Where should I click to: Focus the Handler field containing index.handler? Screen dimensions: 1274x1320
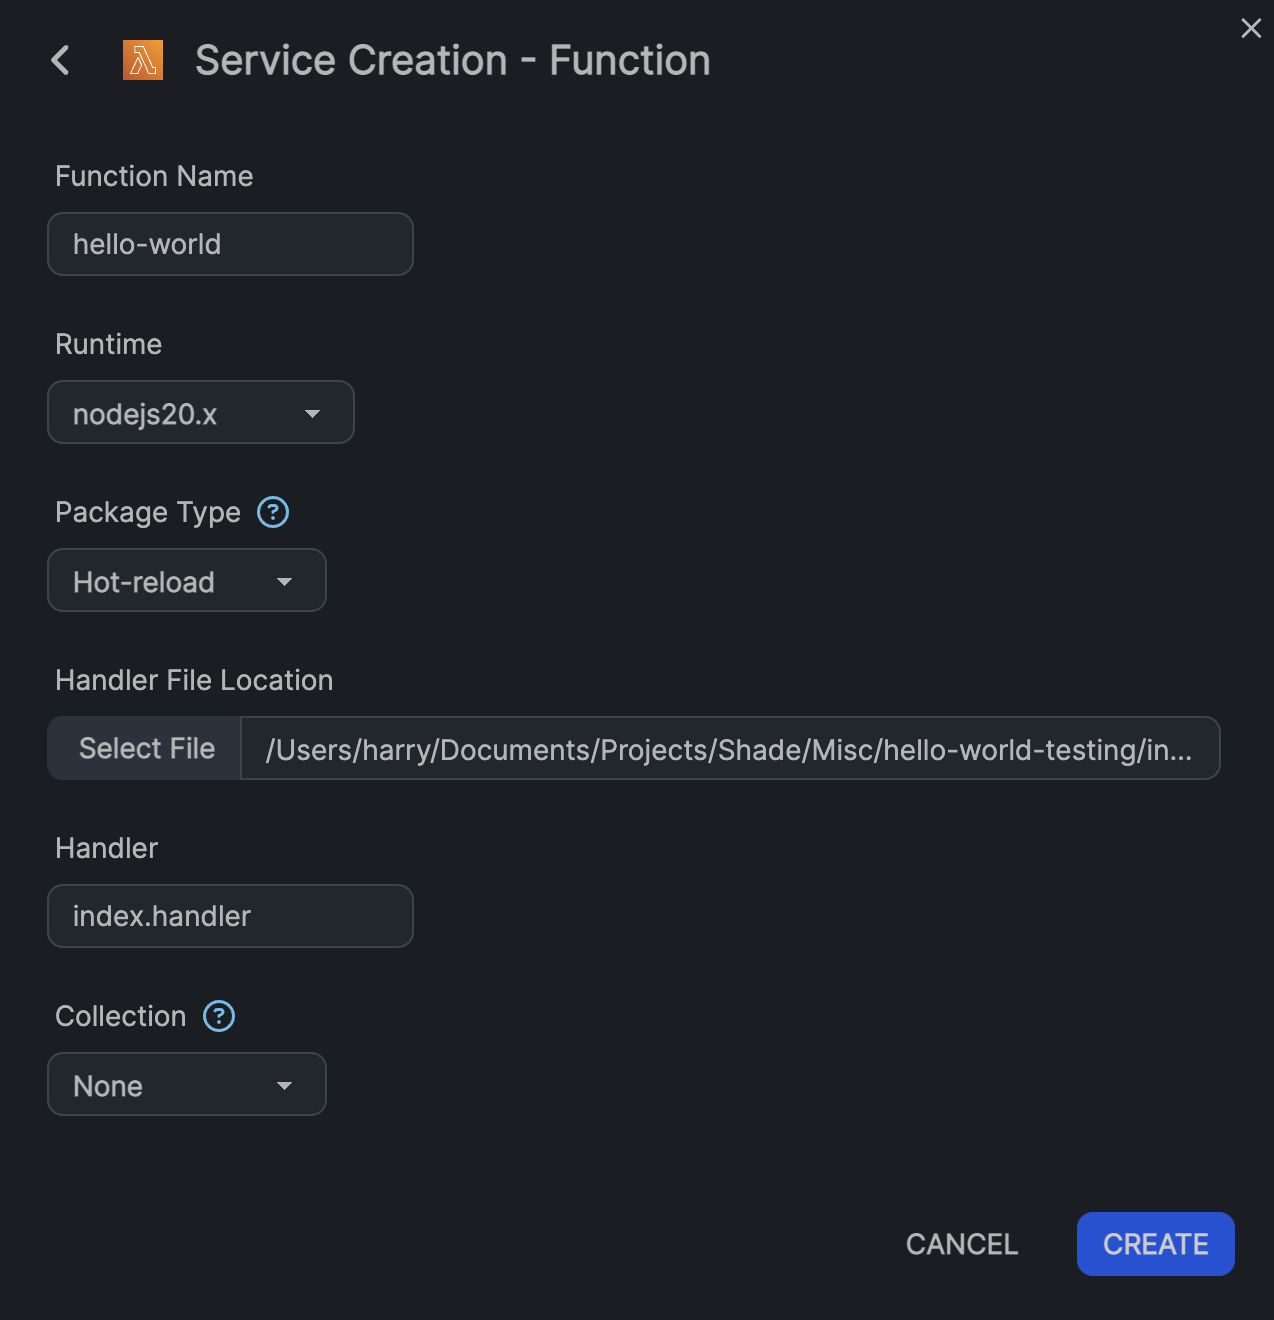point(230,916)
